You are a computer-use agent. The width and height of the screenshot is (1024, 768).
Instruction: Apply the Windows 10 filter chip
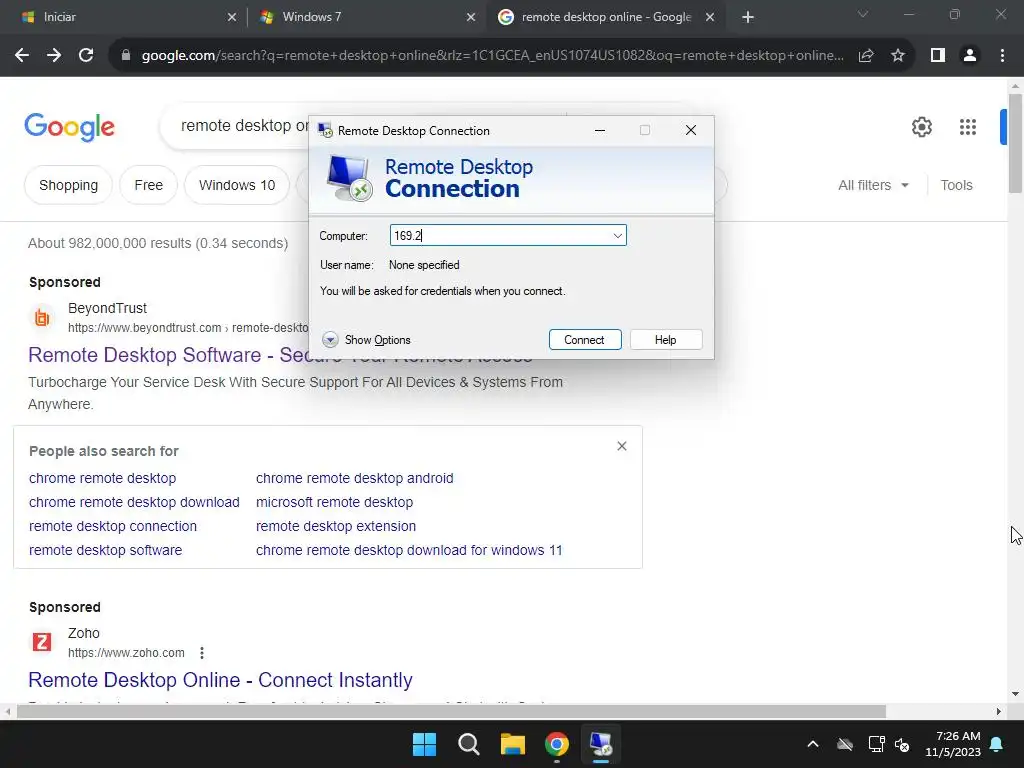coord(237,185)
